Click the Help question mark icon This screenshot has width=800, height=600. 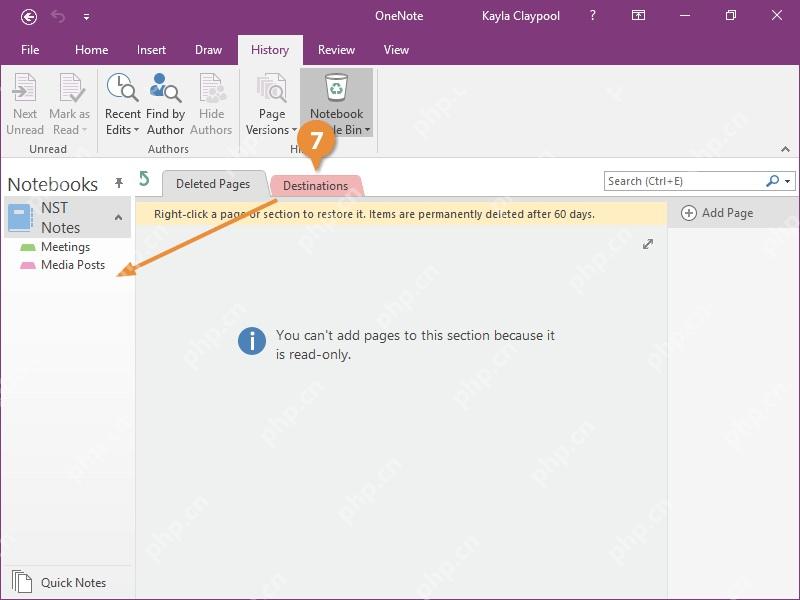point(592,16)
